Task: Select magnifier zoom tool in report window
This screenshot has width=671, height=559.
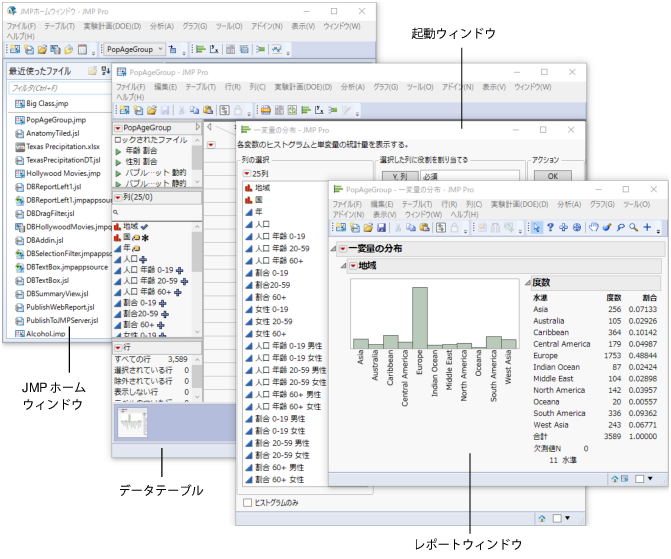Action: [633, 227]
